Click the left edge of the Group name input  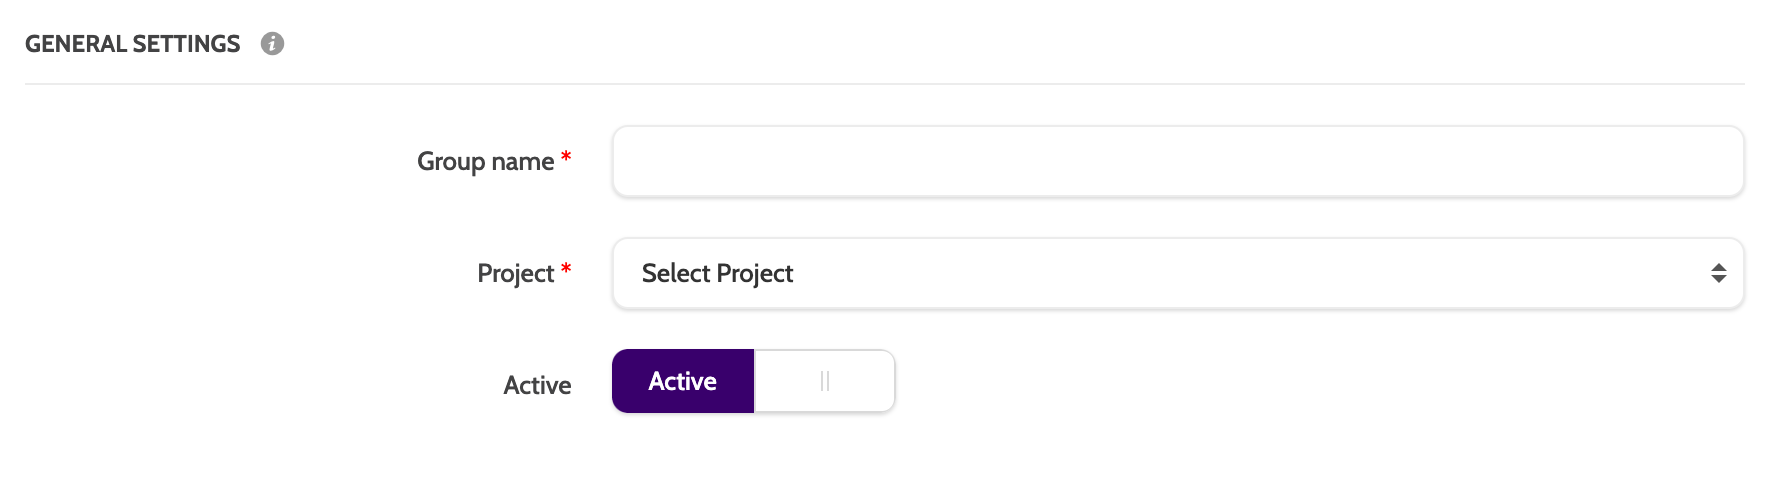coord(630,161)
